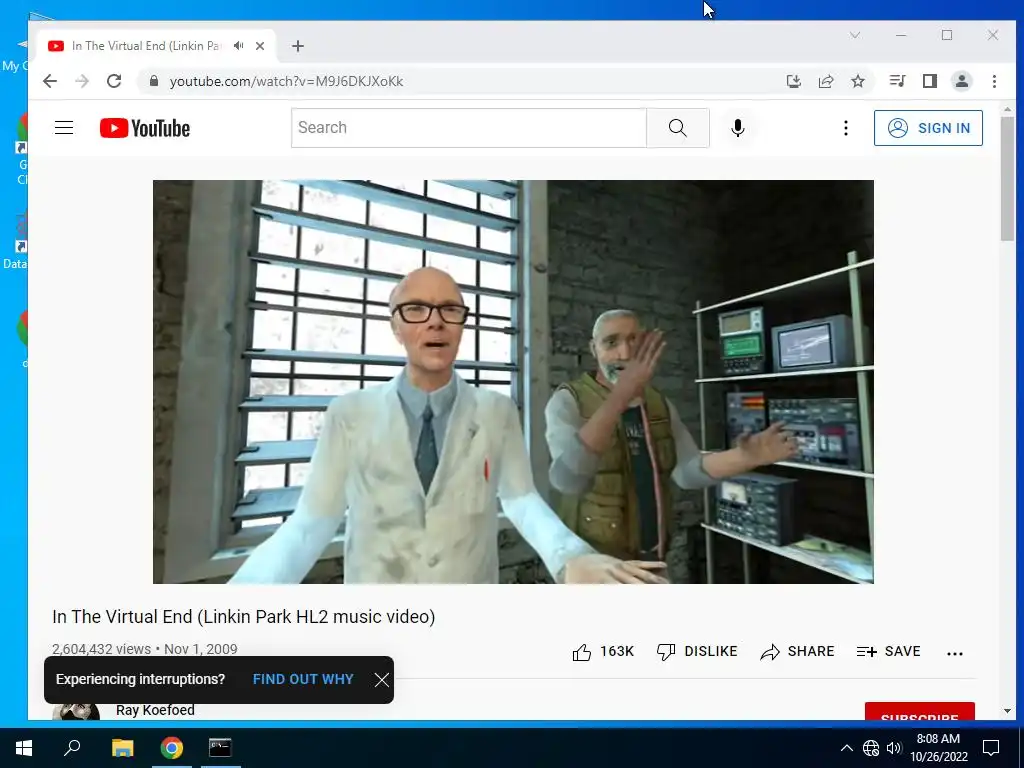The height and width of the screenshot is (768, 1024).
Task: Mute tab via speaker icon on tab
Action: pos(239,46)
